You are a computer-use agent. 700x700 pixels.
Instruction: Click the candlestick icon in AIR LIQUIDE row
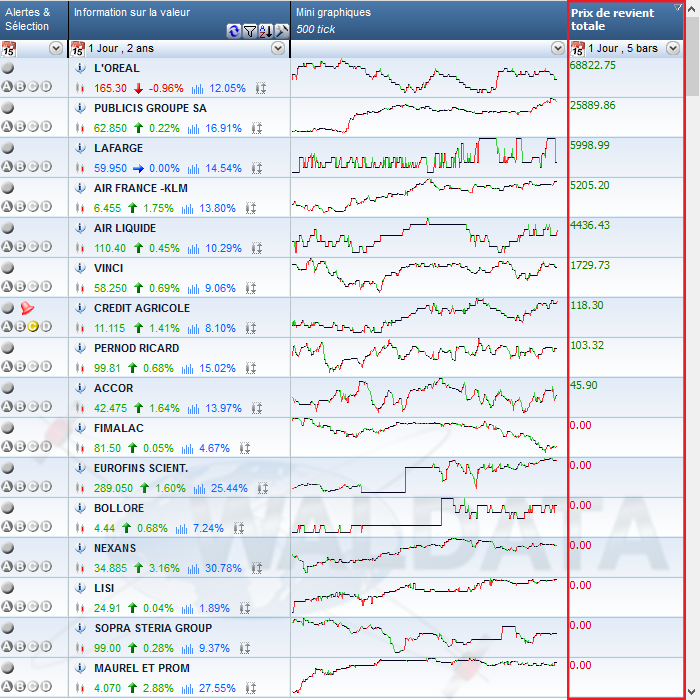tap(80, 248)
